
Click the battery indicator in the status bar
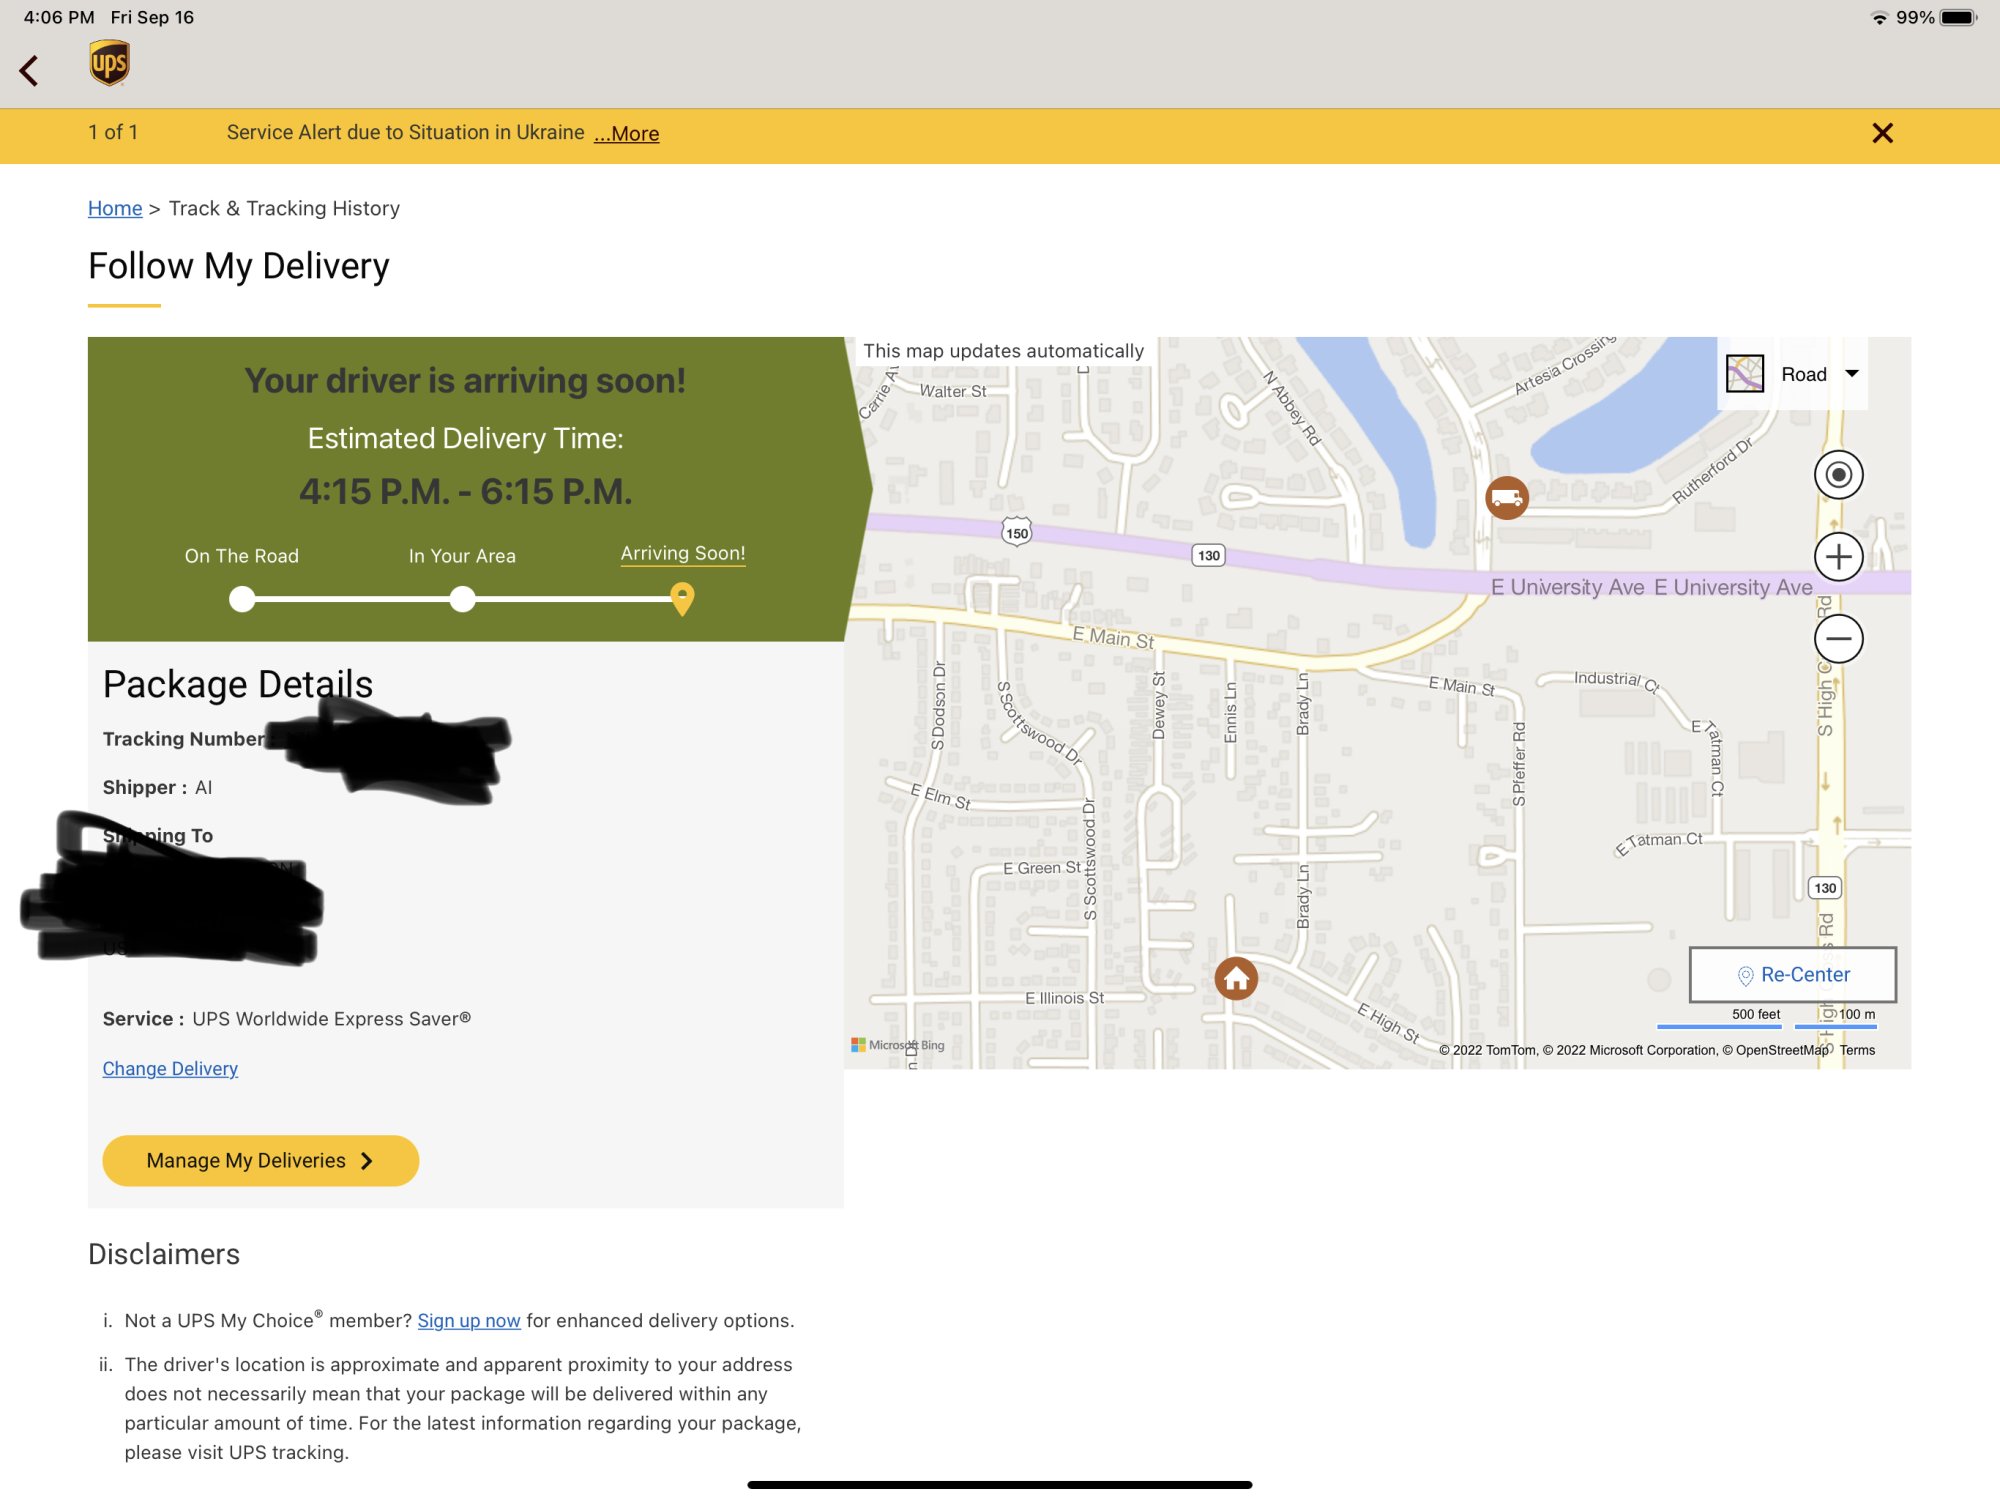(x=1958, y=17)
